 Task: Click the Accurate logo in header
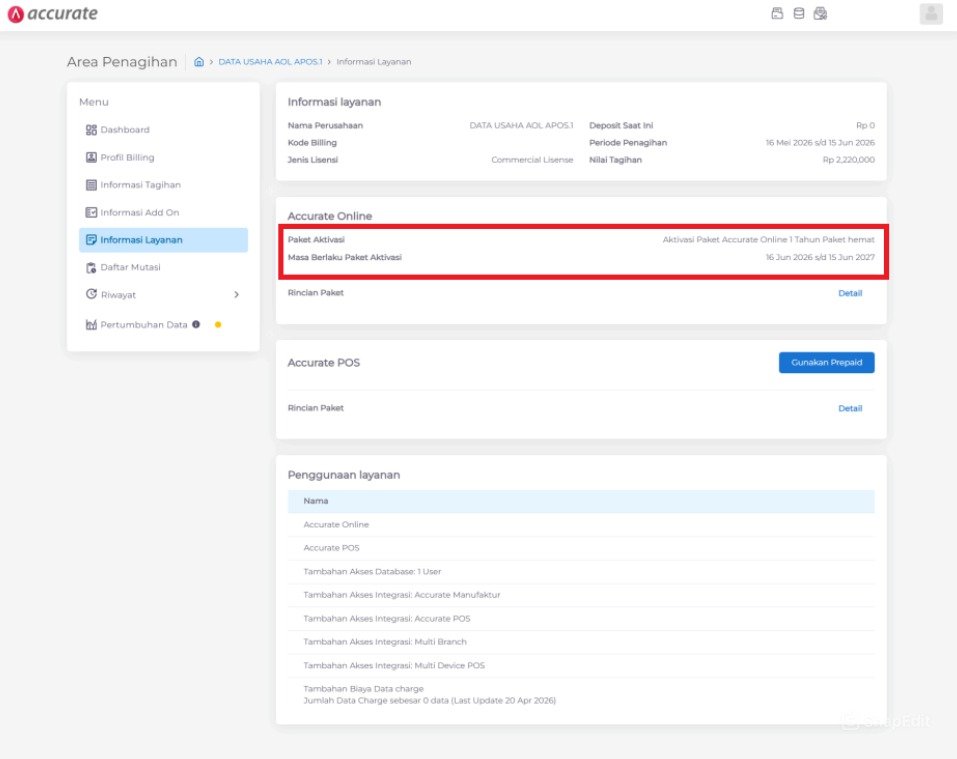pyautogui.click(x=52, y=13)
